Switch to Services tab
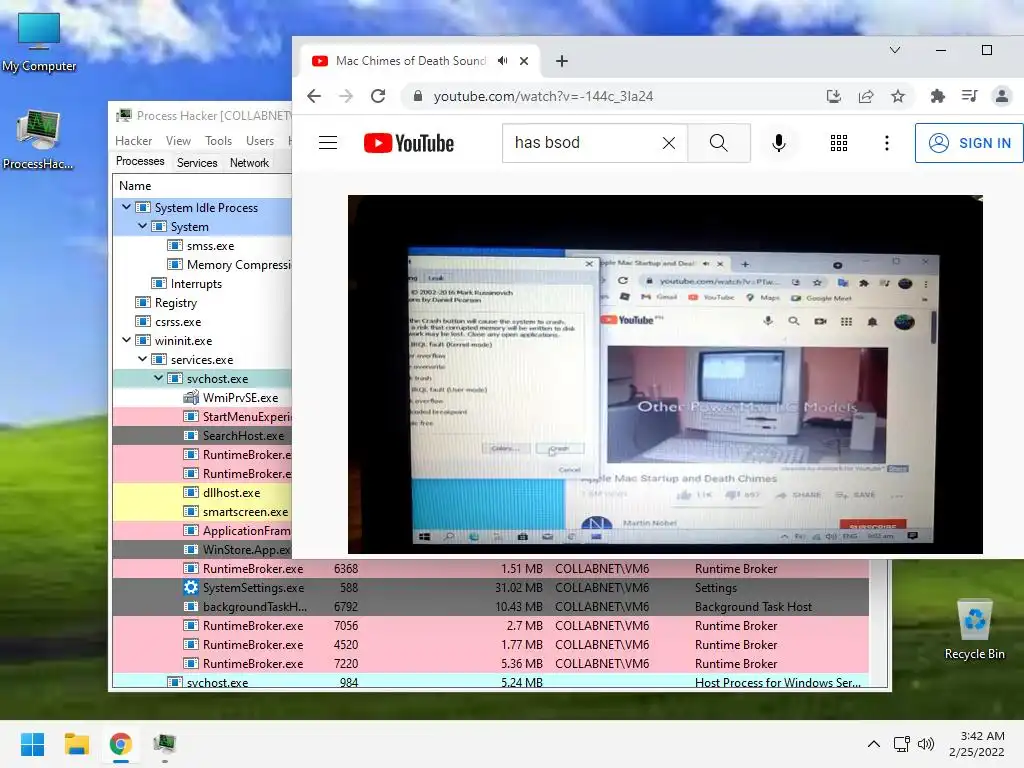This screenshot has width=1024, height=768. (x=197, y=163)
